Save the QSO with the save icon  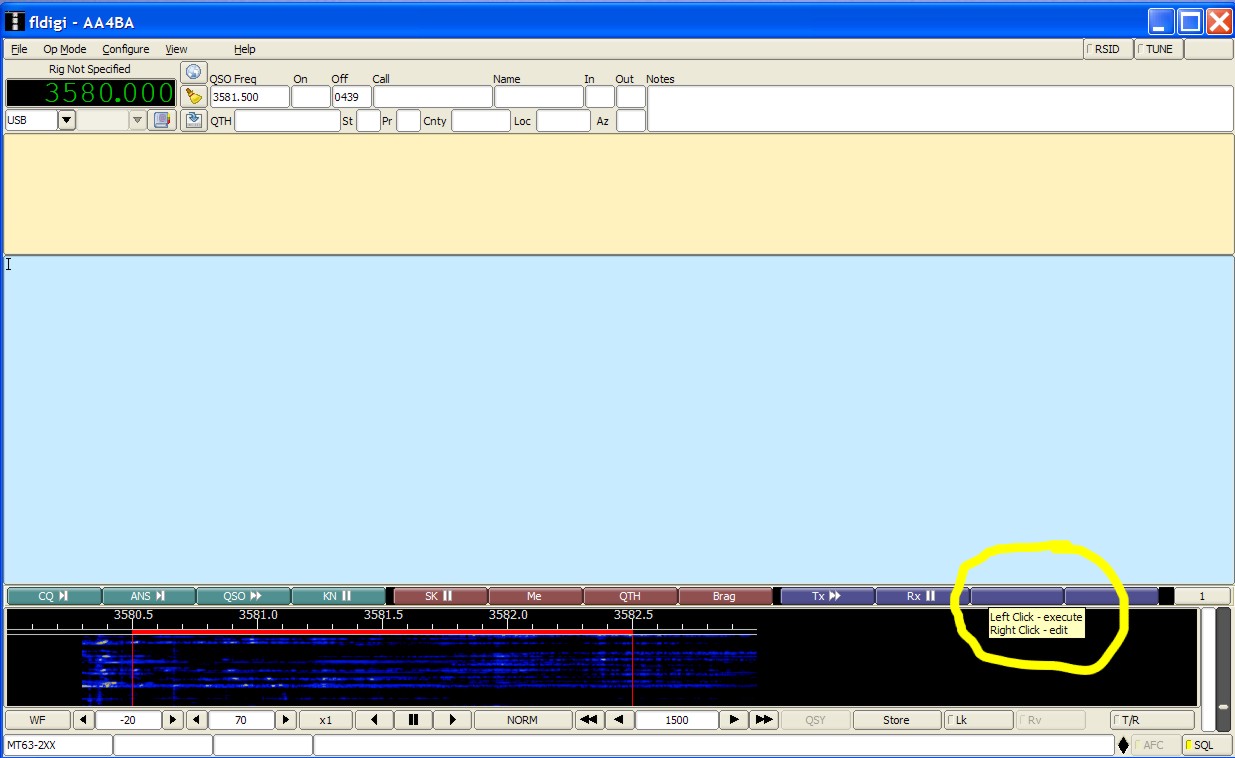tap(193, 120)
